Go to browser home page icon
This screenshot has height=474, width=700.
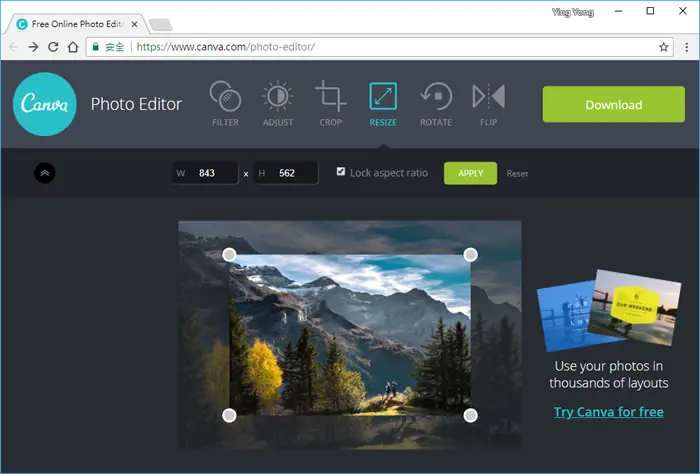click(x=73, y=47)
